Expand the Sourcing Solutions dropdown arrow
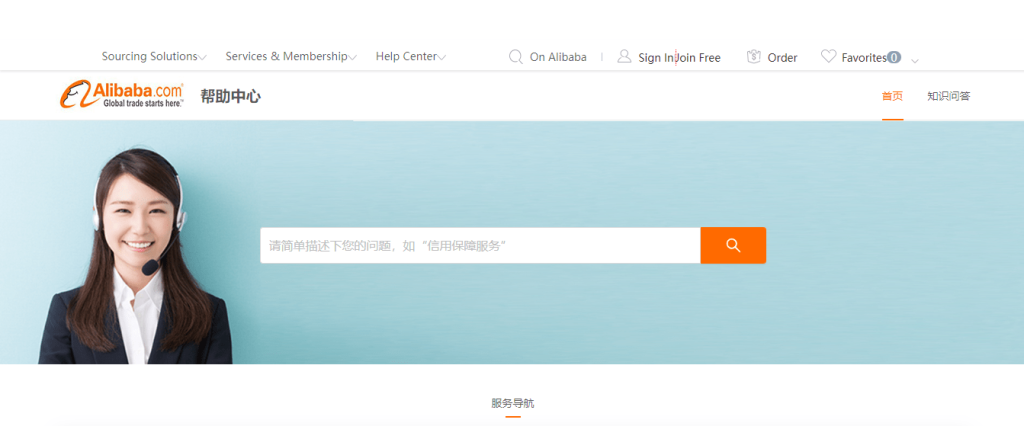Image resolution: width=1024 pixels, height=426 pixels. (x=202, y=57)
